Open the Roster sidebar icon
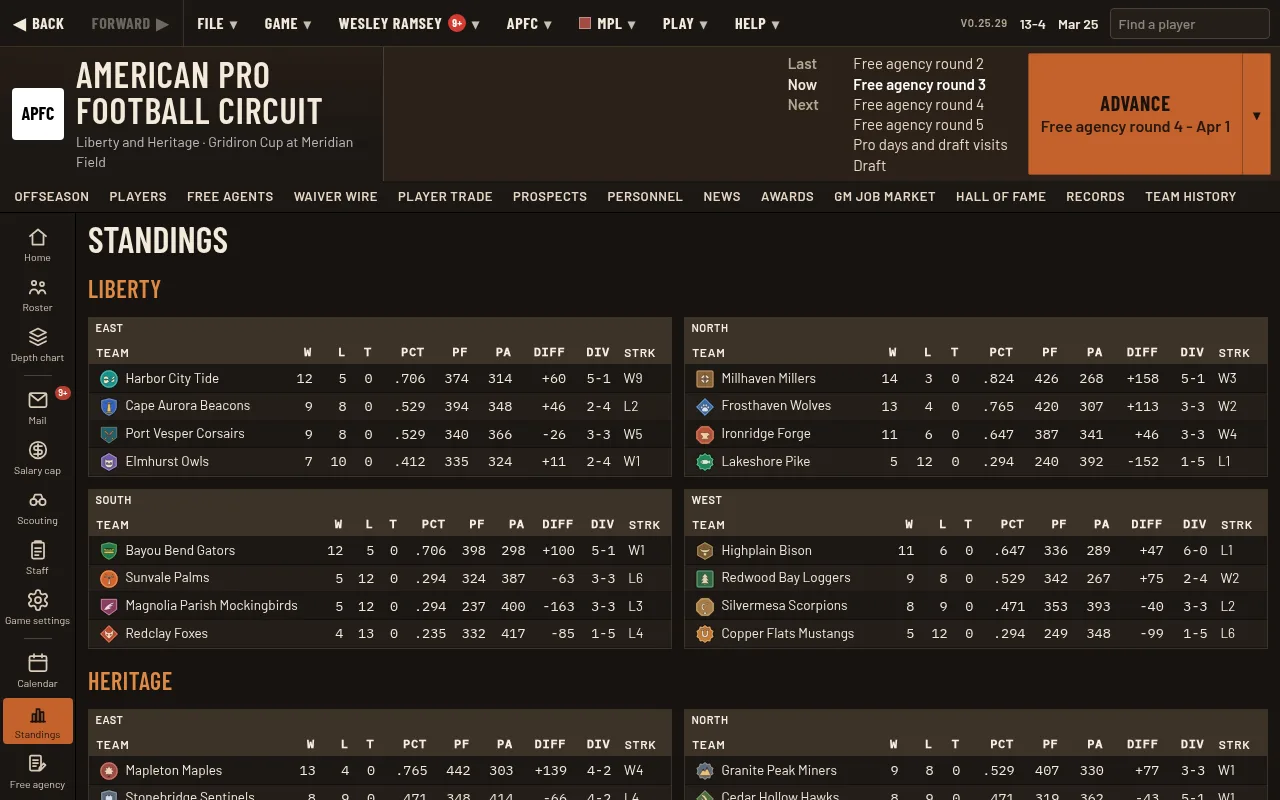Viewport: 1280px width, 800px height. tap(37, 295)
